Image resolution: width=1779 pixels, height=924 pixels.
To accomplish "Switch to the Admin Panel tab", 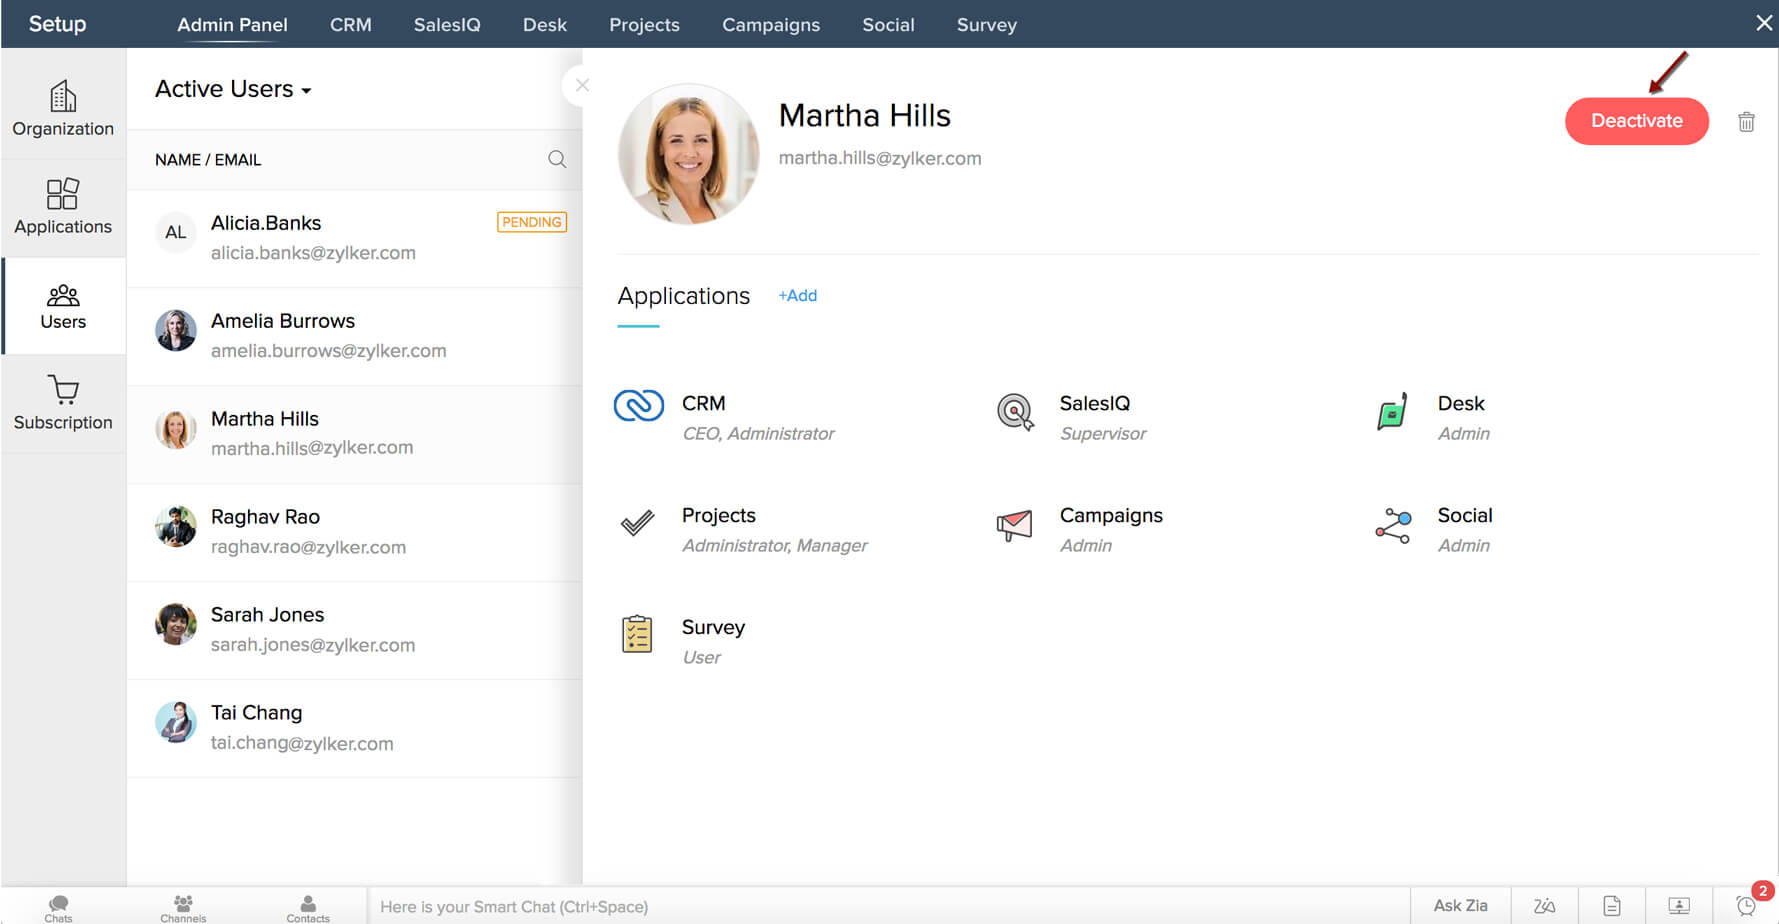I will coord(232,25).
